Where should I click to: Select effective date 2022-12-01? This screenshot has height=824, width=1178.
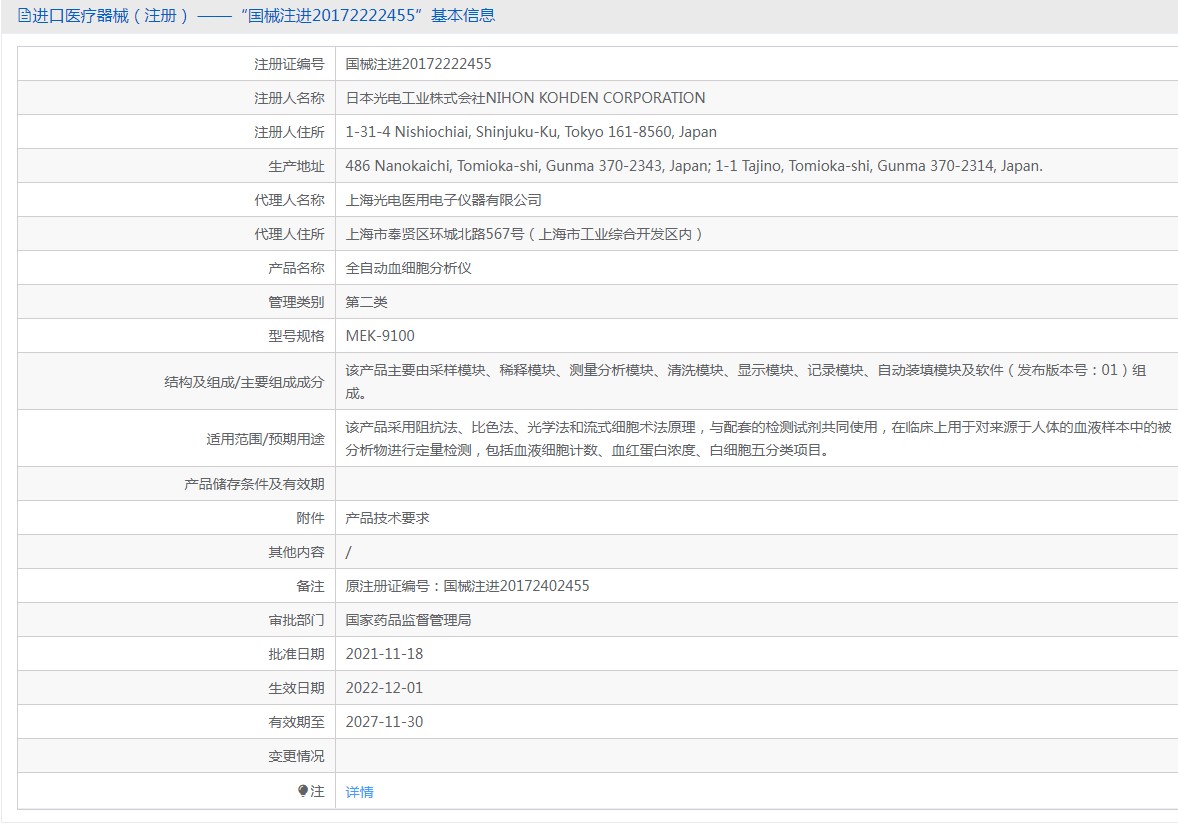click(384, 687)
